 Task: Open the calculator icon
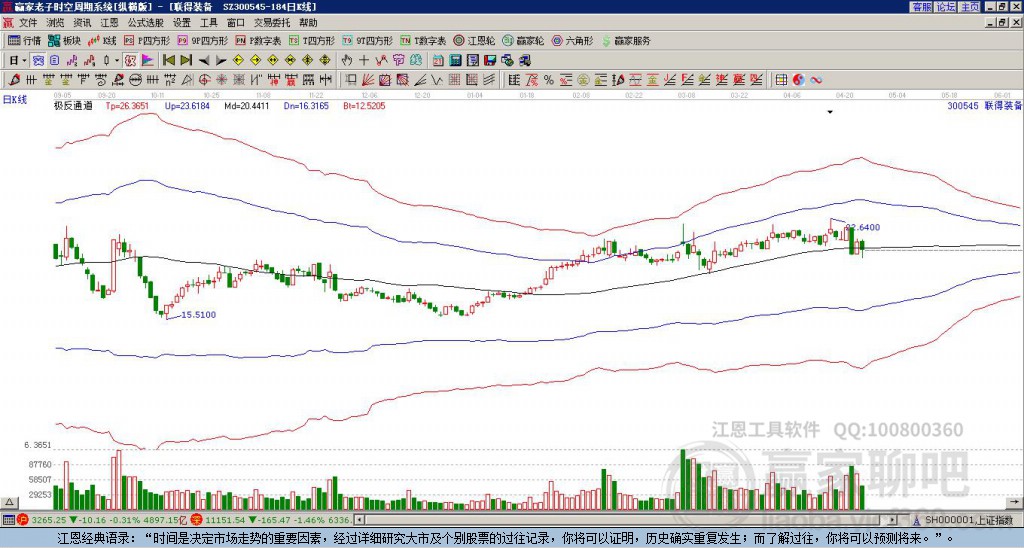(455, 60)
